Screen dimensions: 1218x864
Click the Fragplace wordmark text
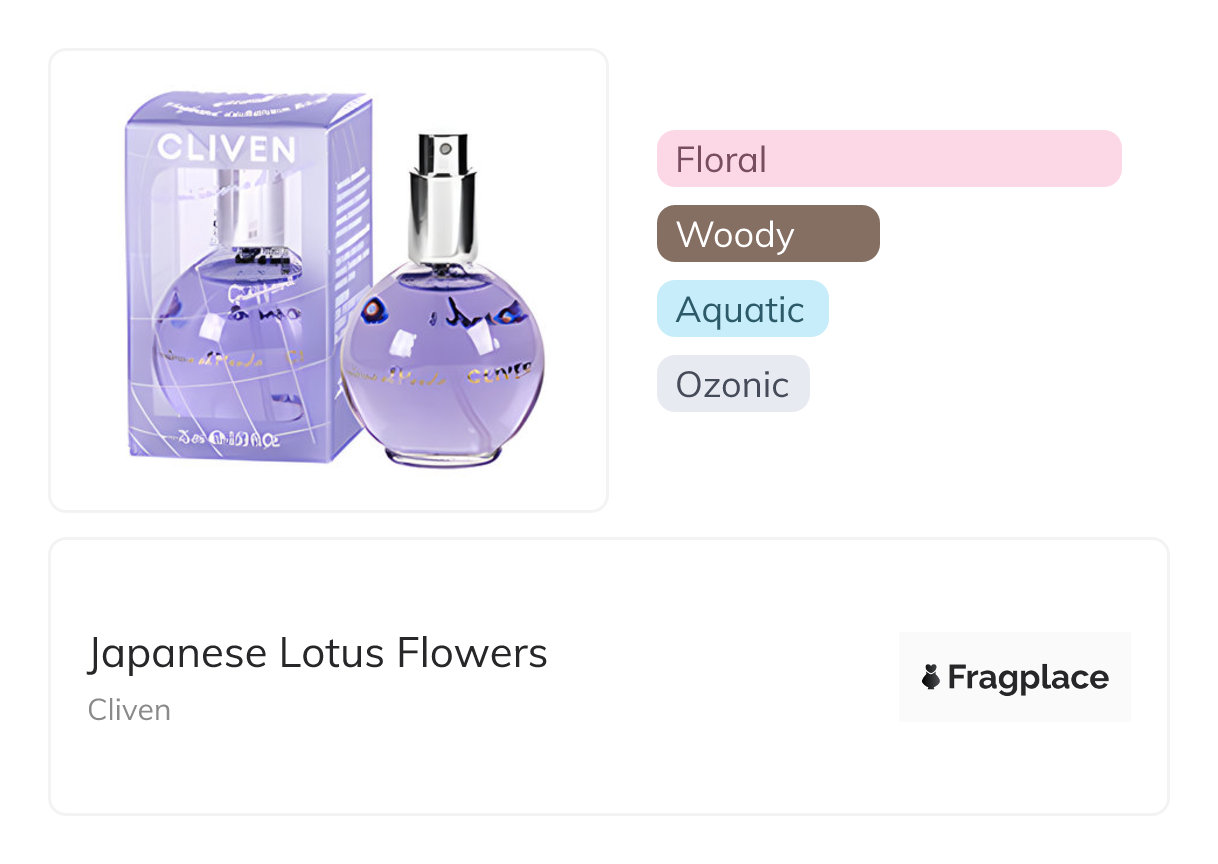coord(1028,678)
